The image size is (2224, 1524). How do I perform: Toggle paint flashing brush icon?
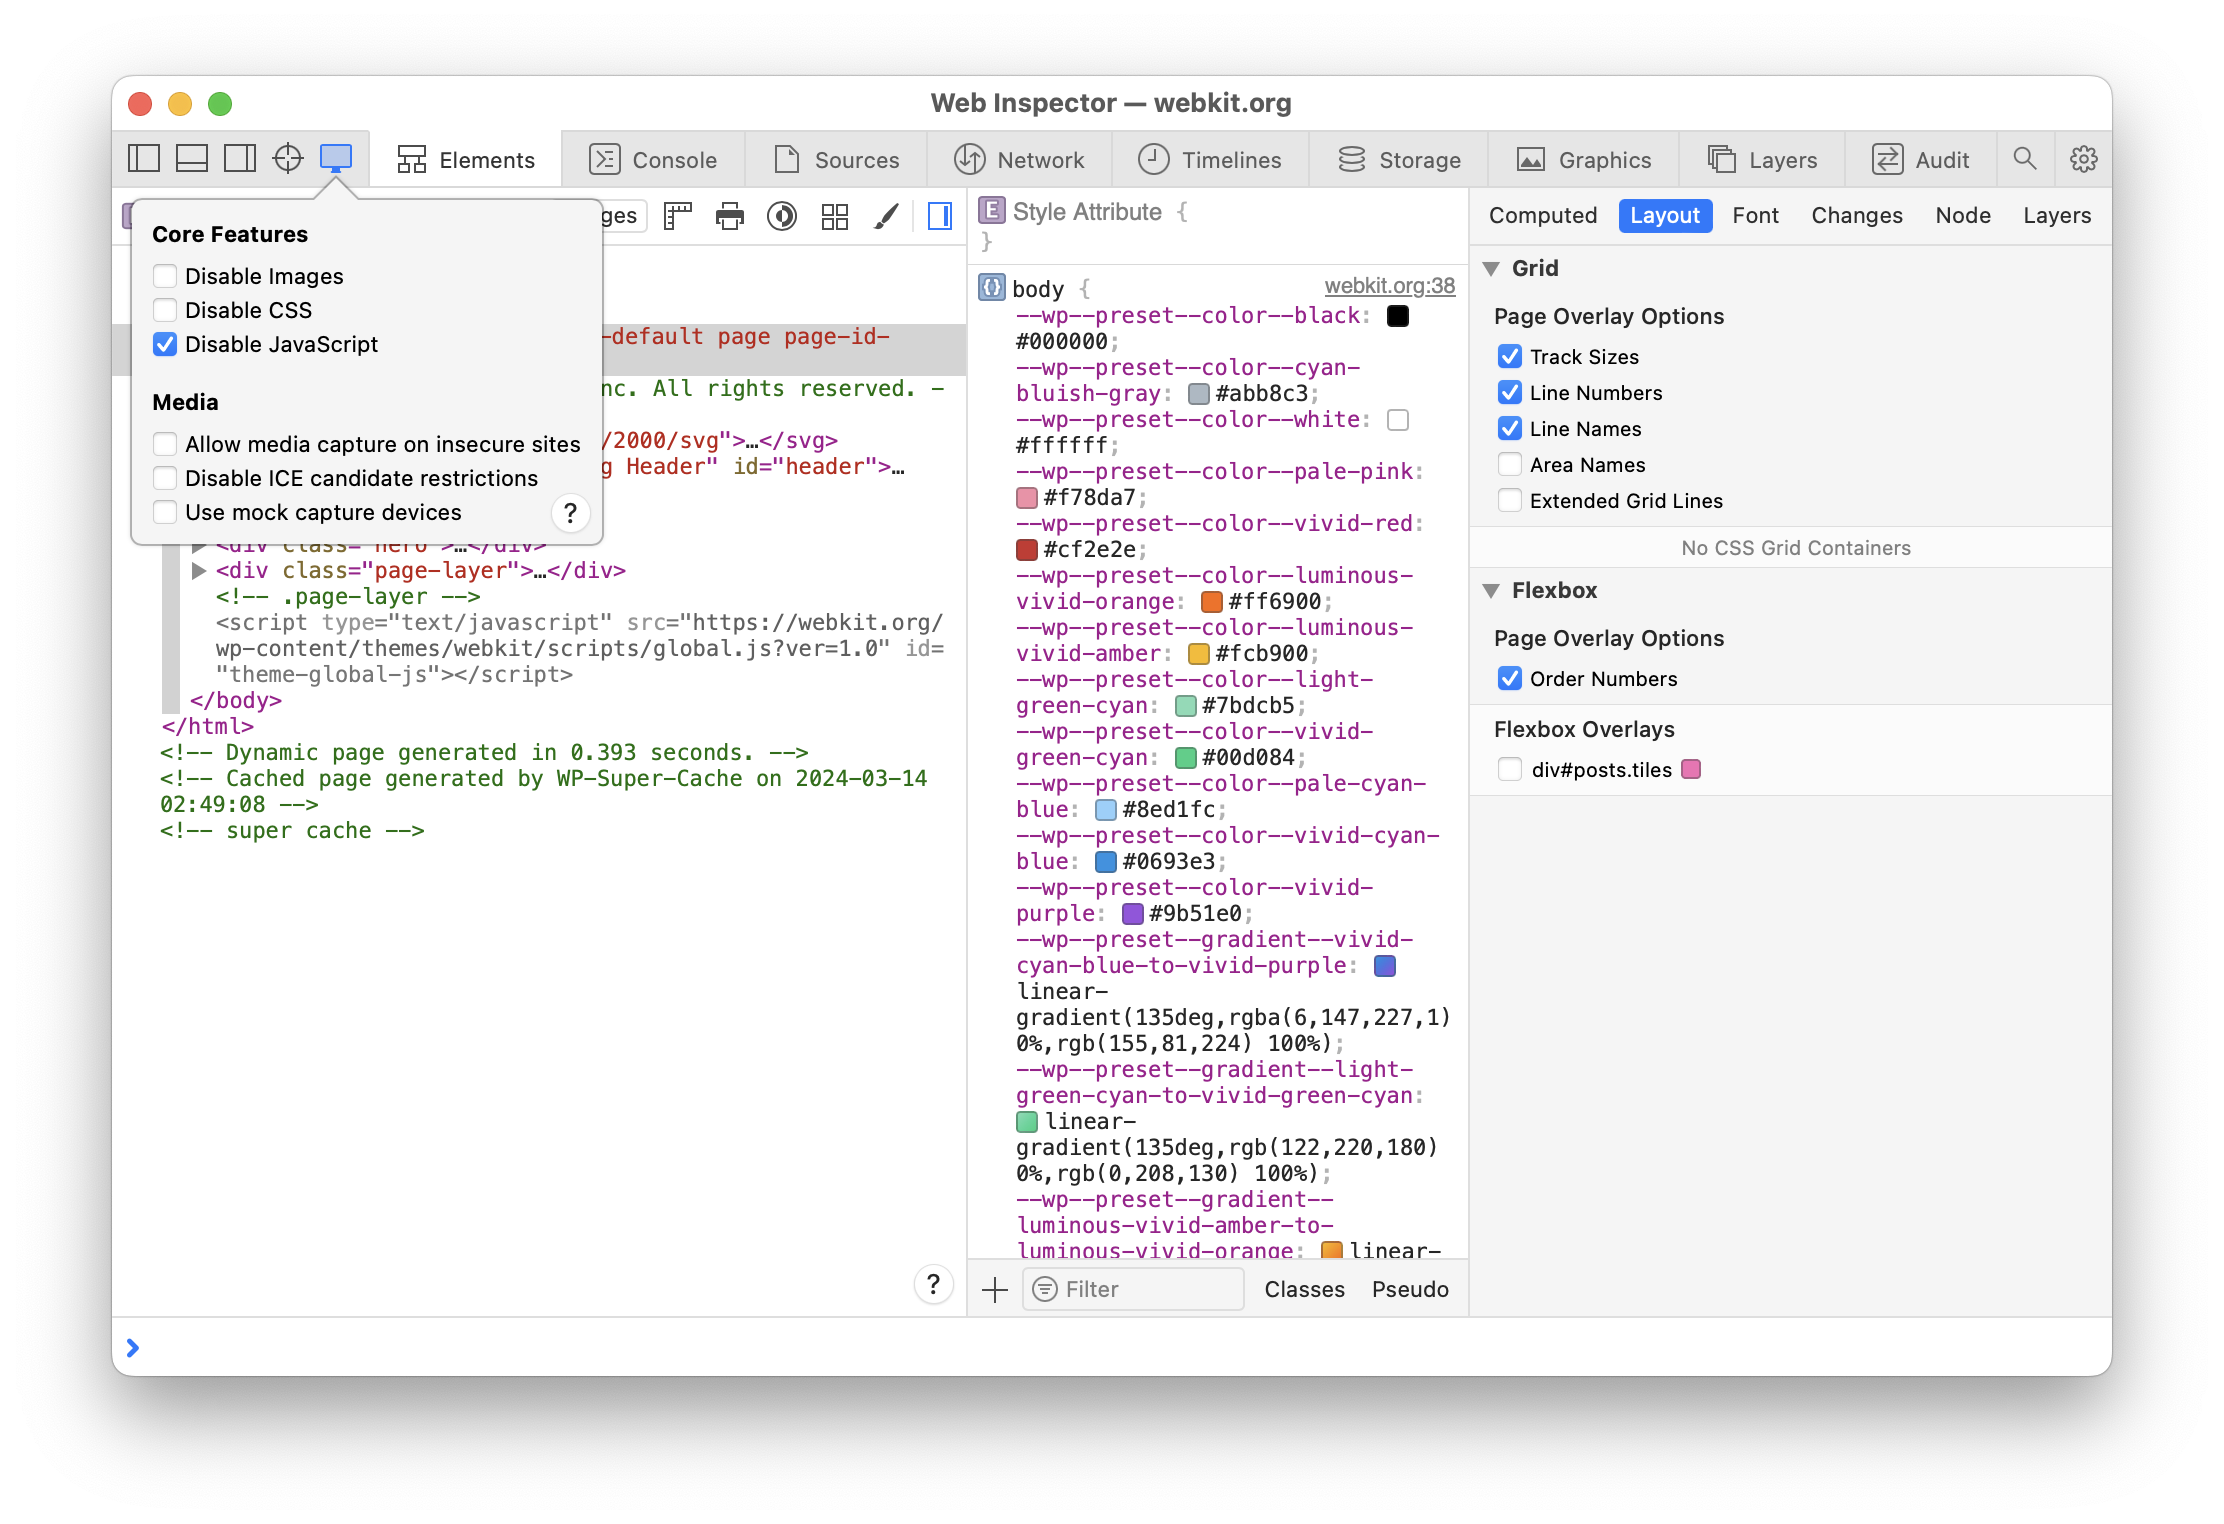886,216
